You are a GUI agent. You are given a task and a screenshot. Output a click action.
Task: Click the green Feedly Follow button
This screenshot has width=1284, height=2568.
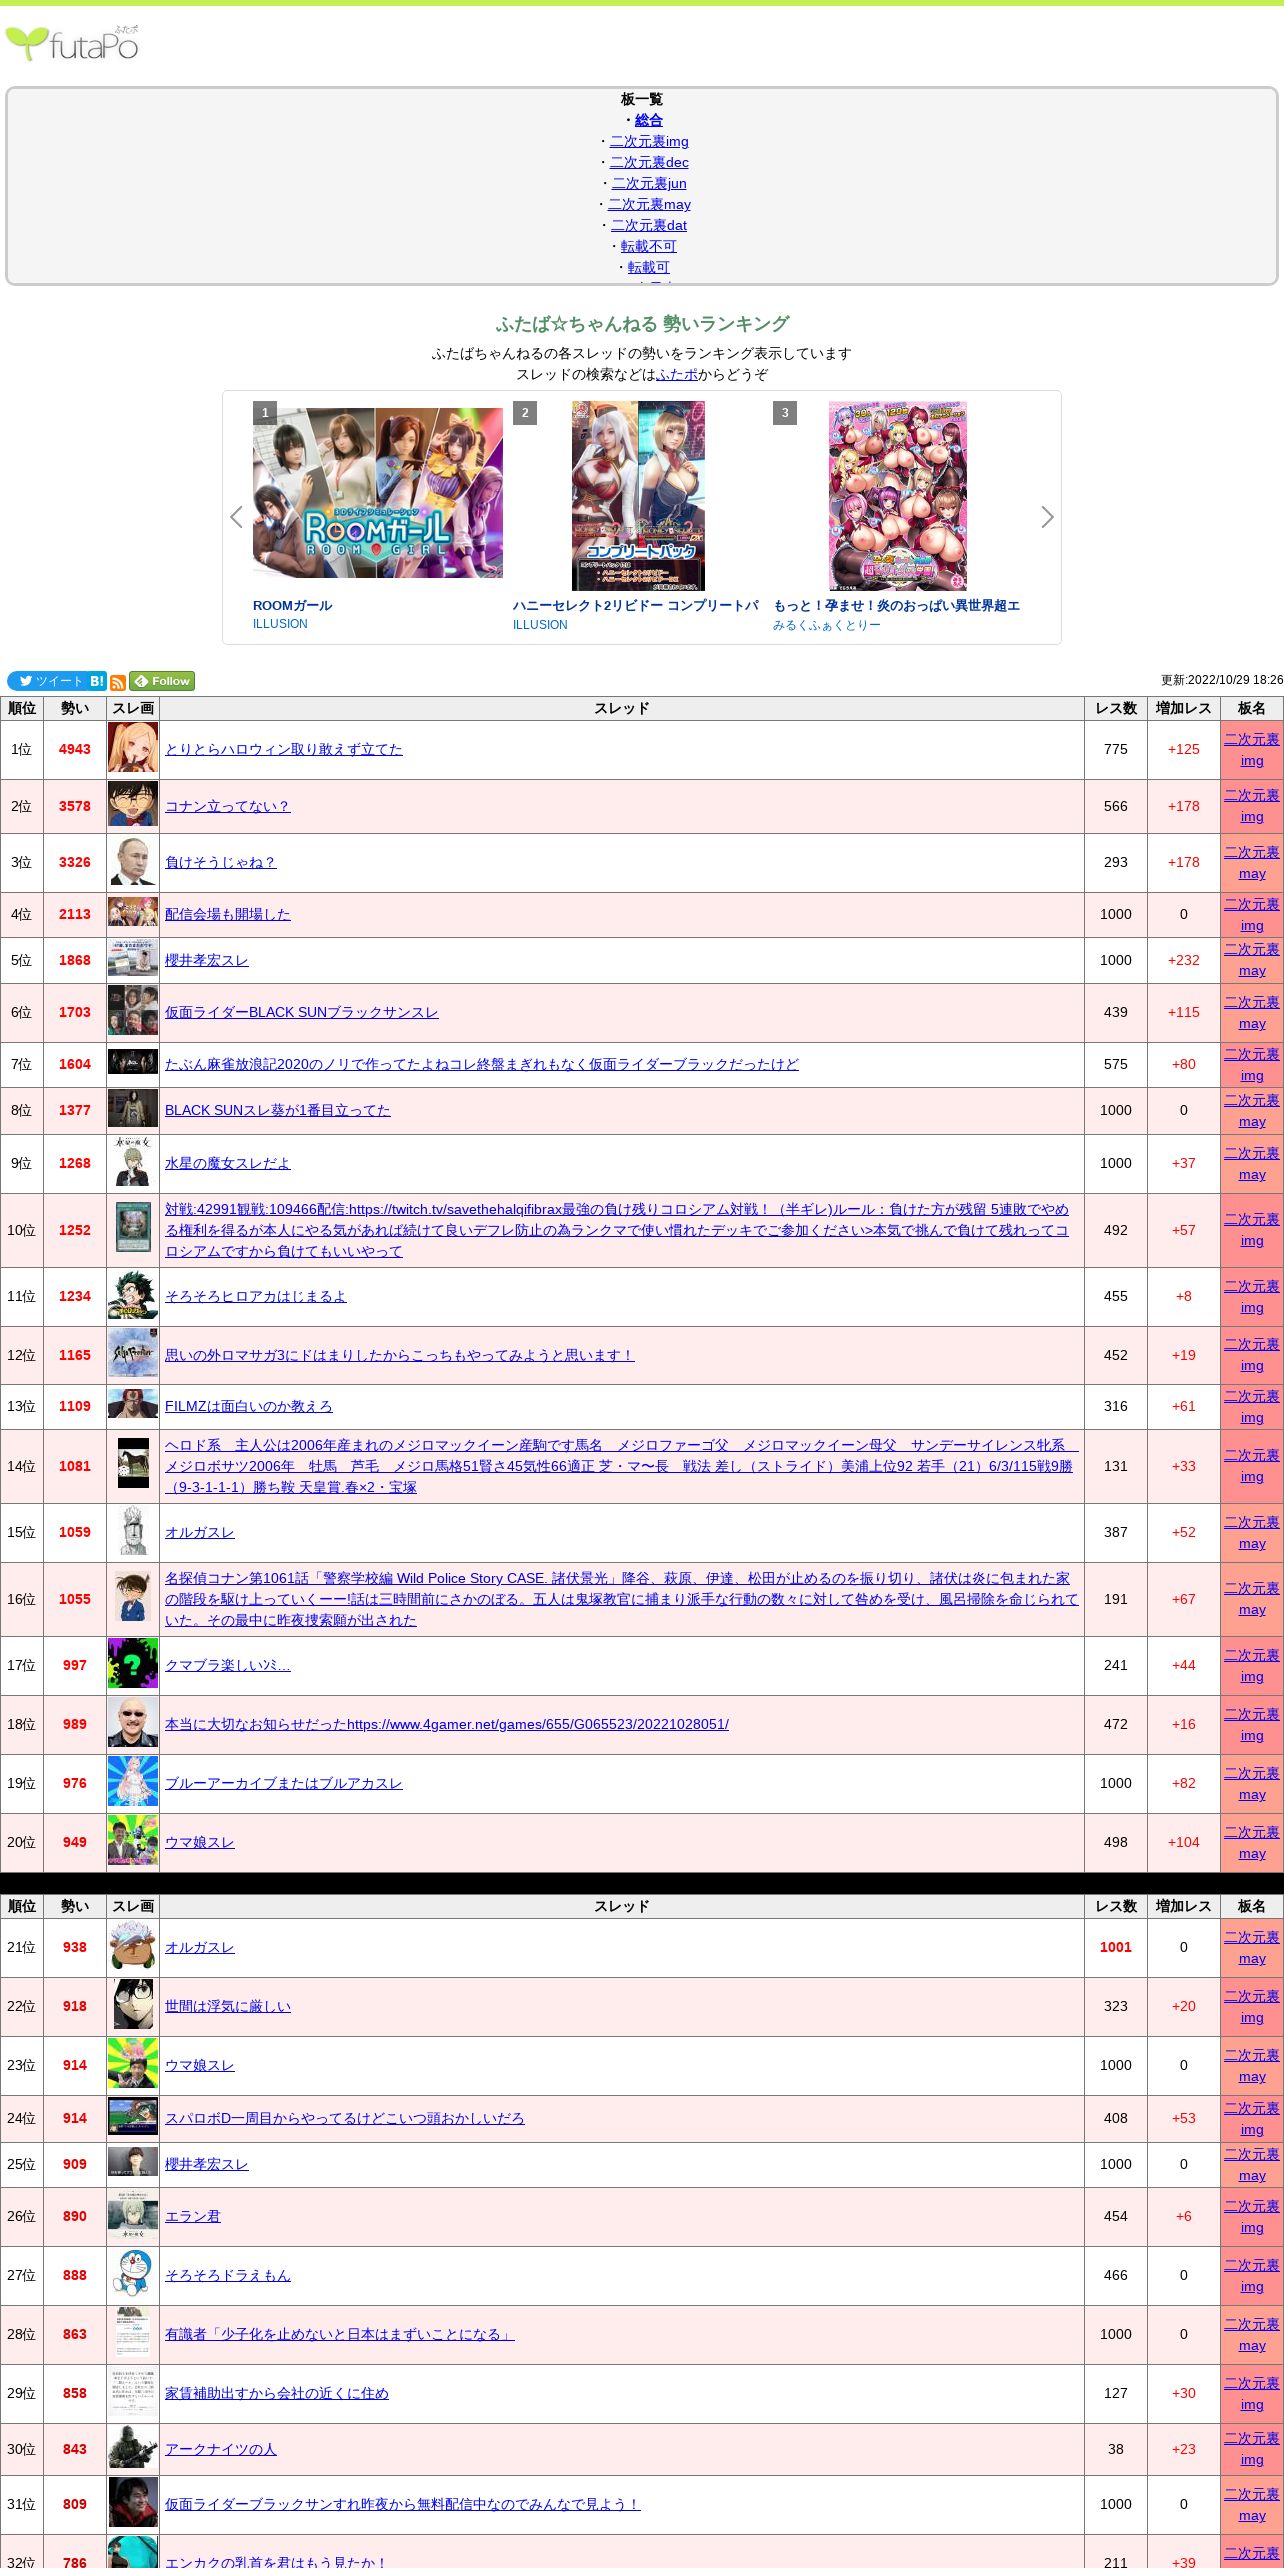pyautogui.click(x=162, y=681)
